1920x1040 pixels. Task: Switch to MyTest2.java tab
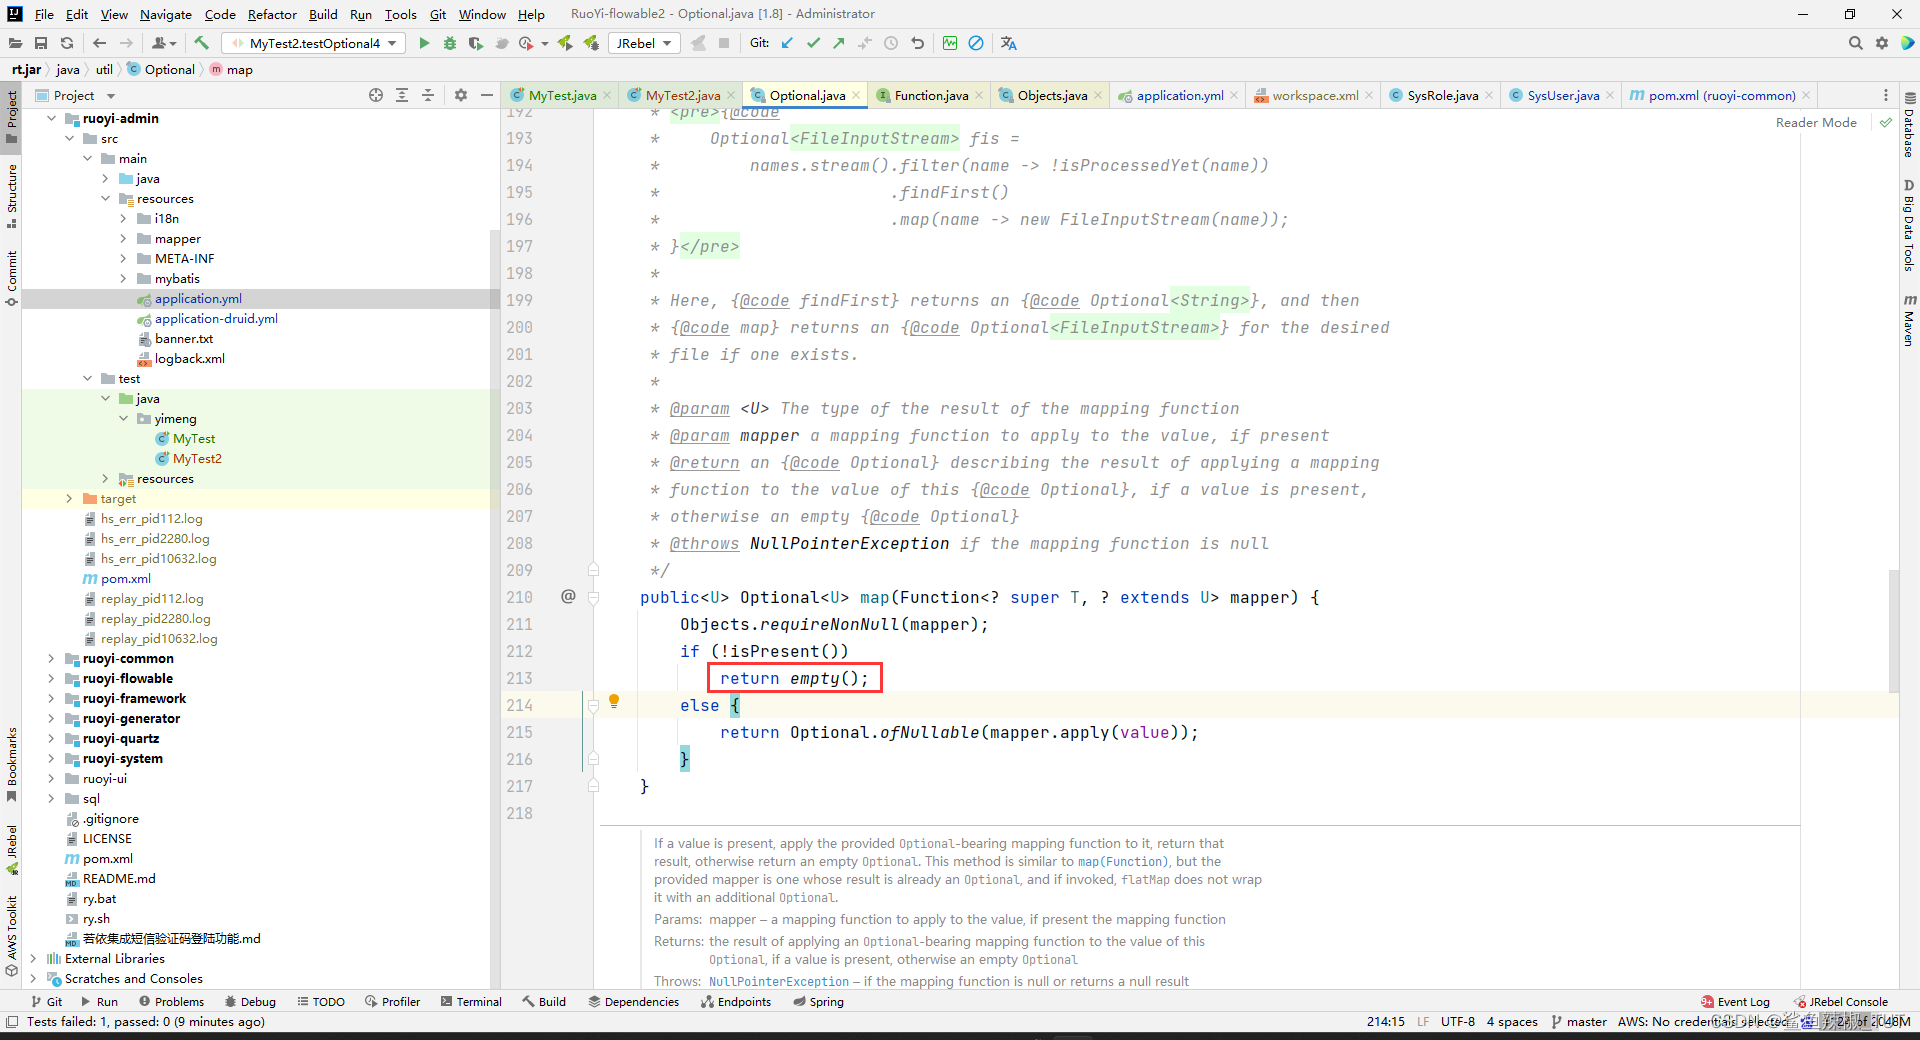click(682, 95)
